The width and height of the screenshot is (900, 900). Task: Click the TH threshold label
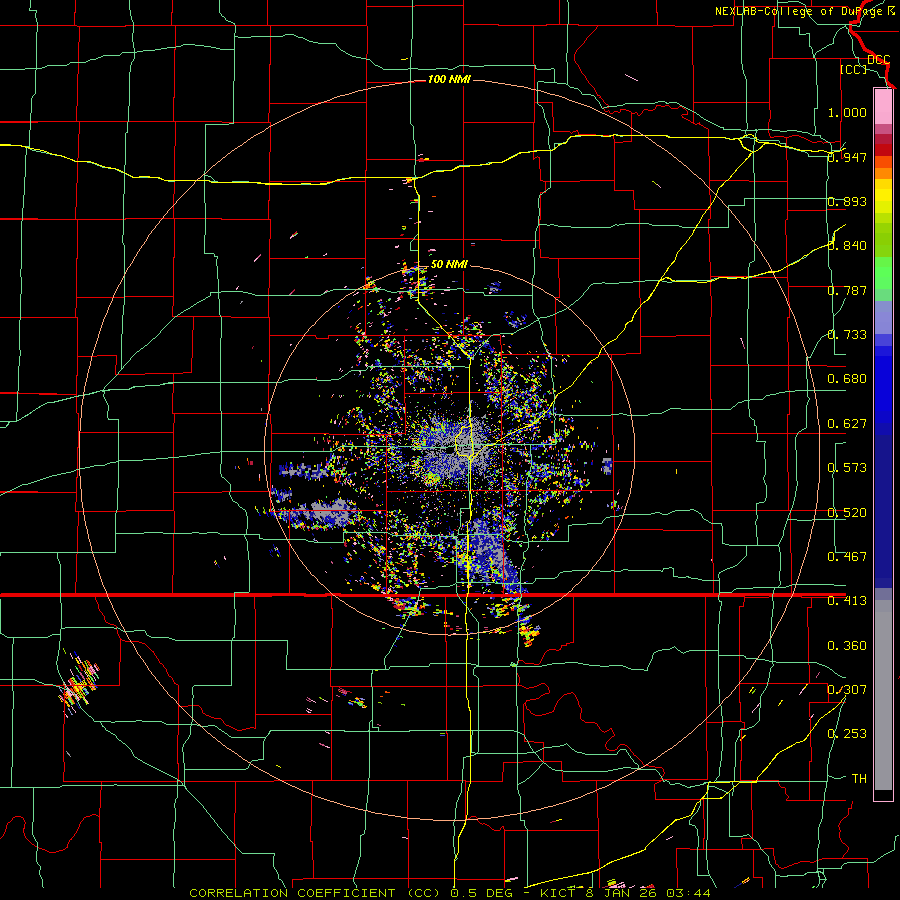point(859,779)
